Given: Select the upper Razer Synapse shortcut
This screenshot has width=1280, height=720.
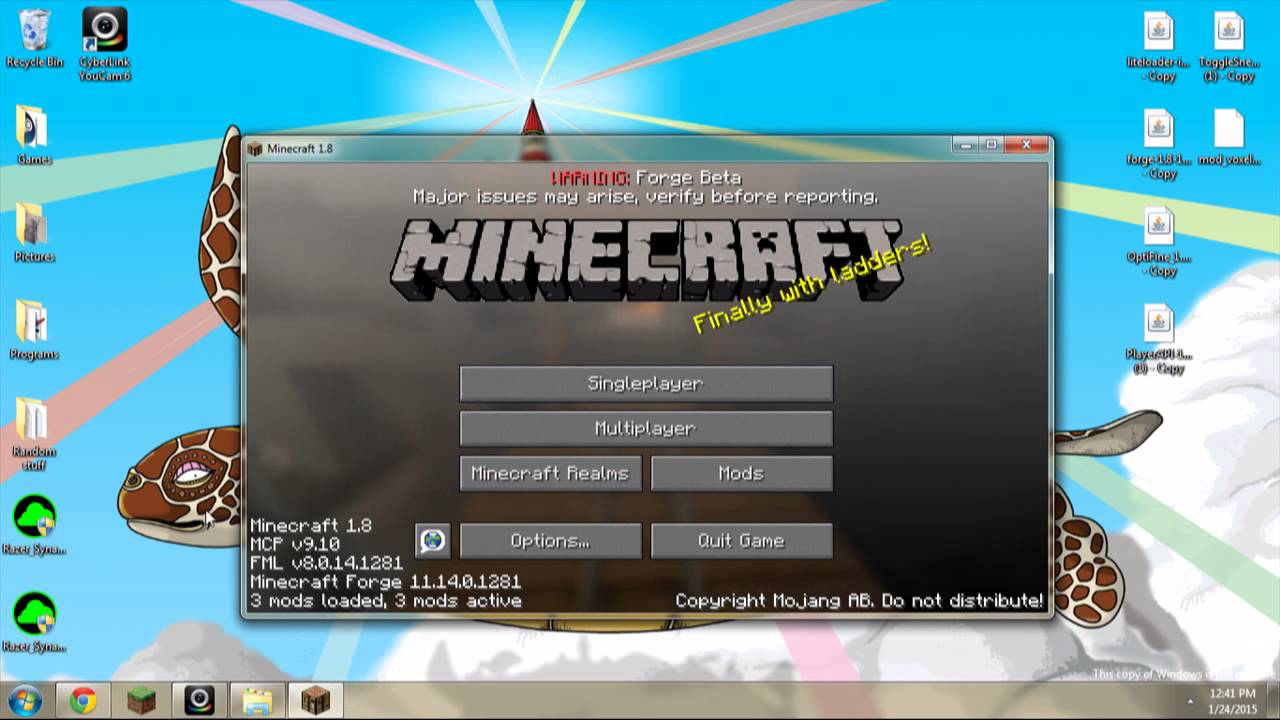Looking at the screenshot, I should click(34, 525).
